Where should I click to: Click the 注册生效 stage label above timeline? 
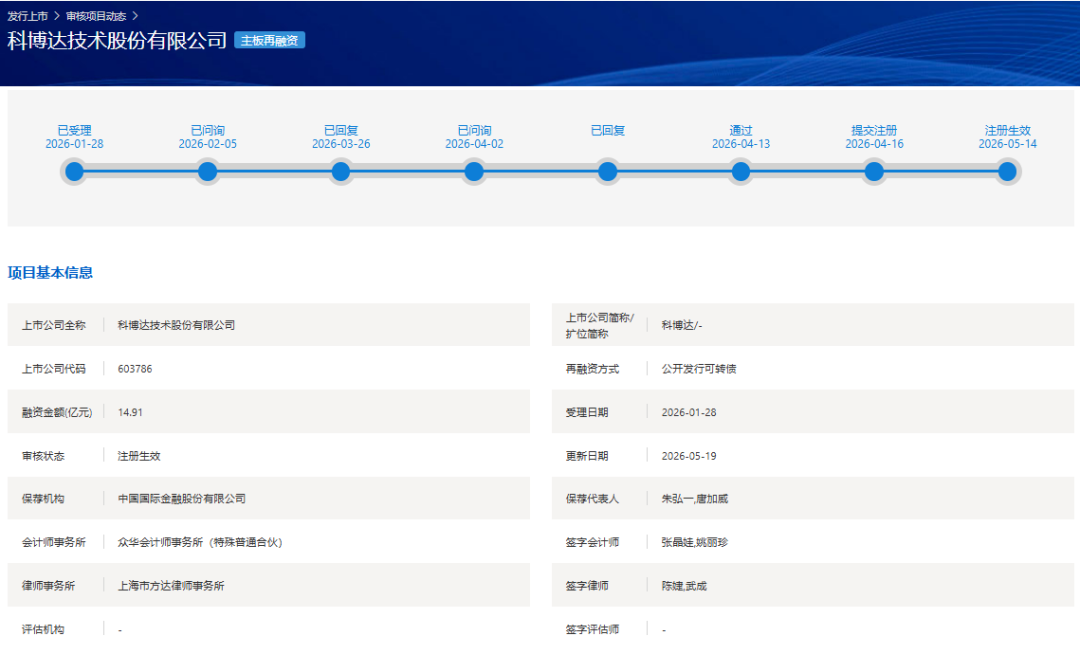(1008, 130)
